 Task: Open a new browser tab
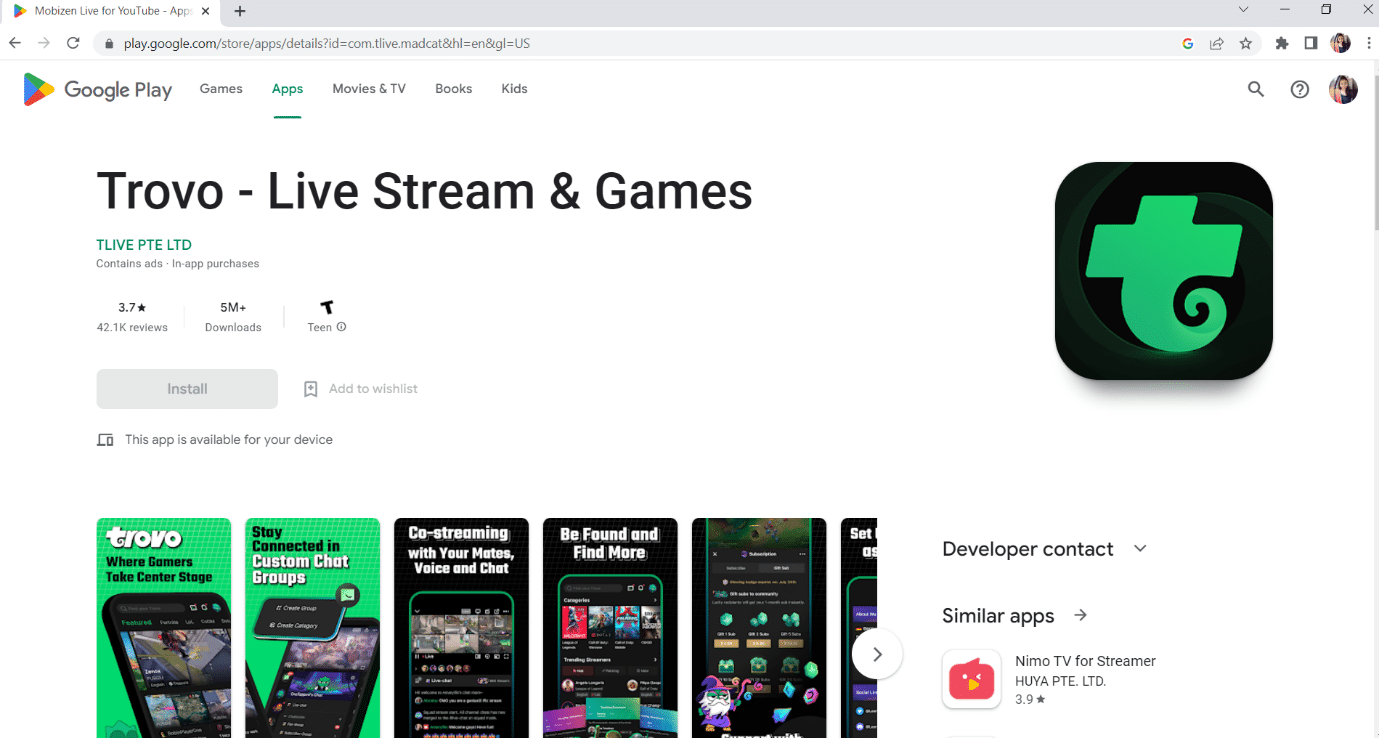coord(240,11)
